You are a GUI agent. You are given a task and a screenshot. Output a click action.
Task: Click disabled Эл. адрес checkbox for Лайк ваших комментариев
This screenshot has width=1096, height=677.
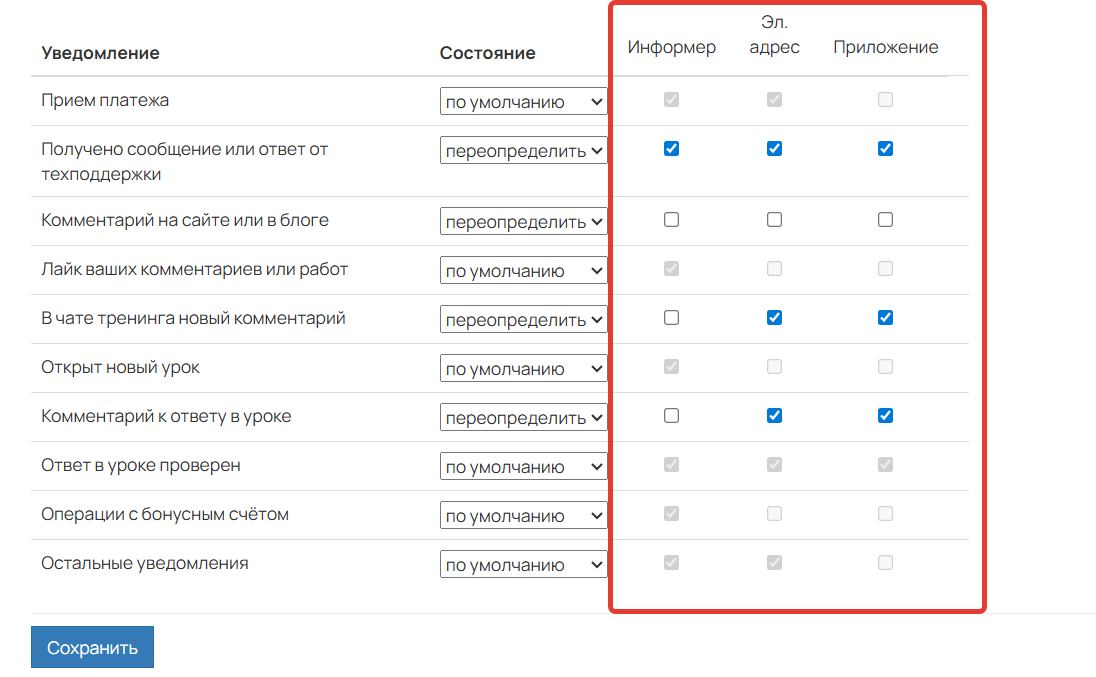(774, 269)
